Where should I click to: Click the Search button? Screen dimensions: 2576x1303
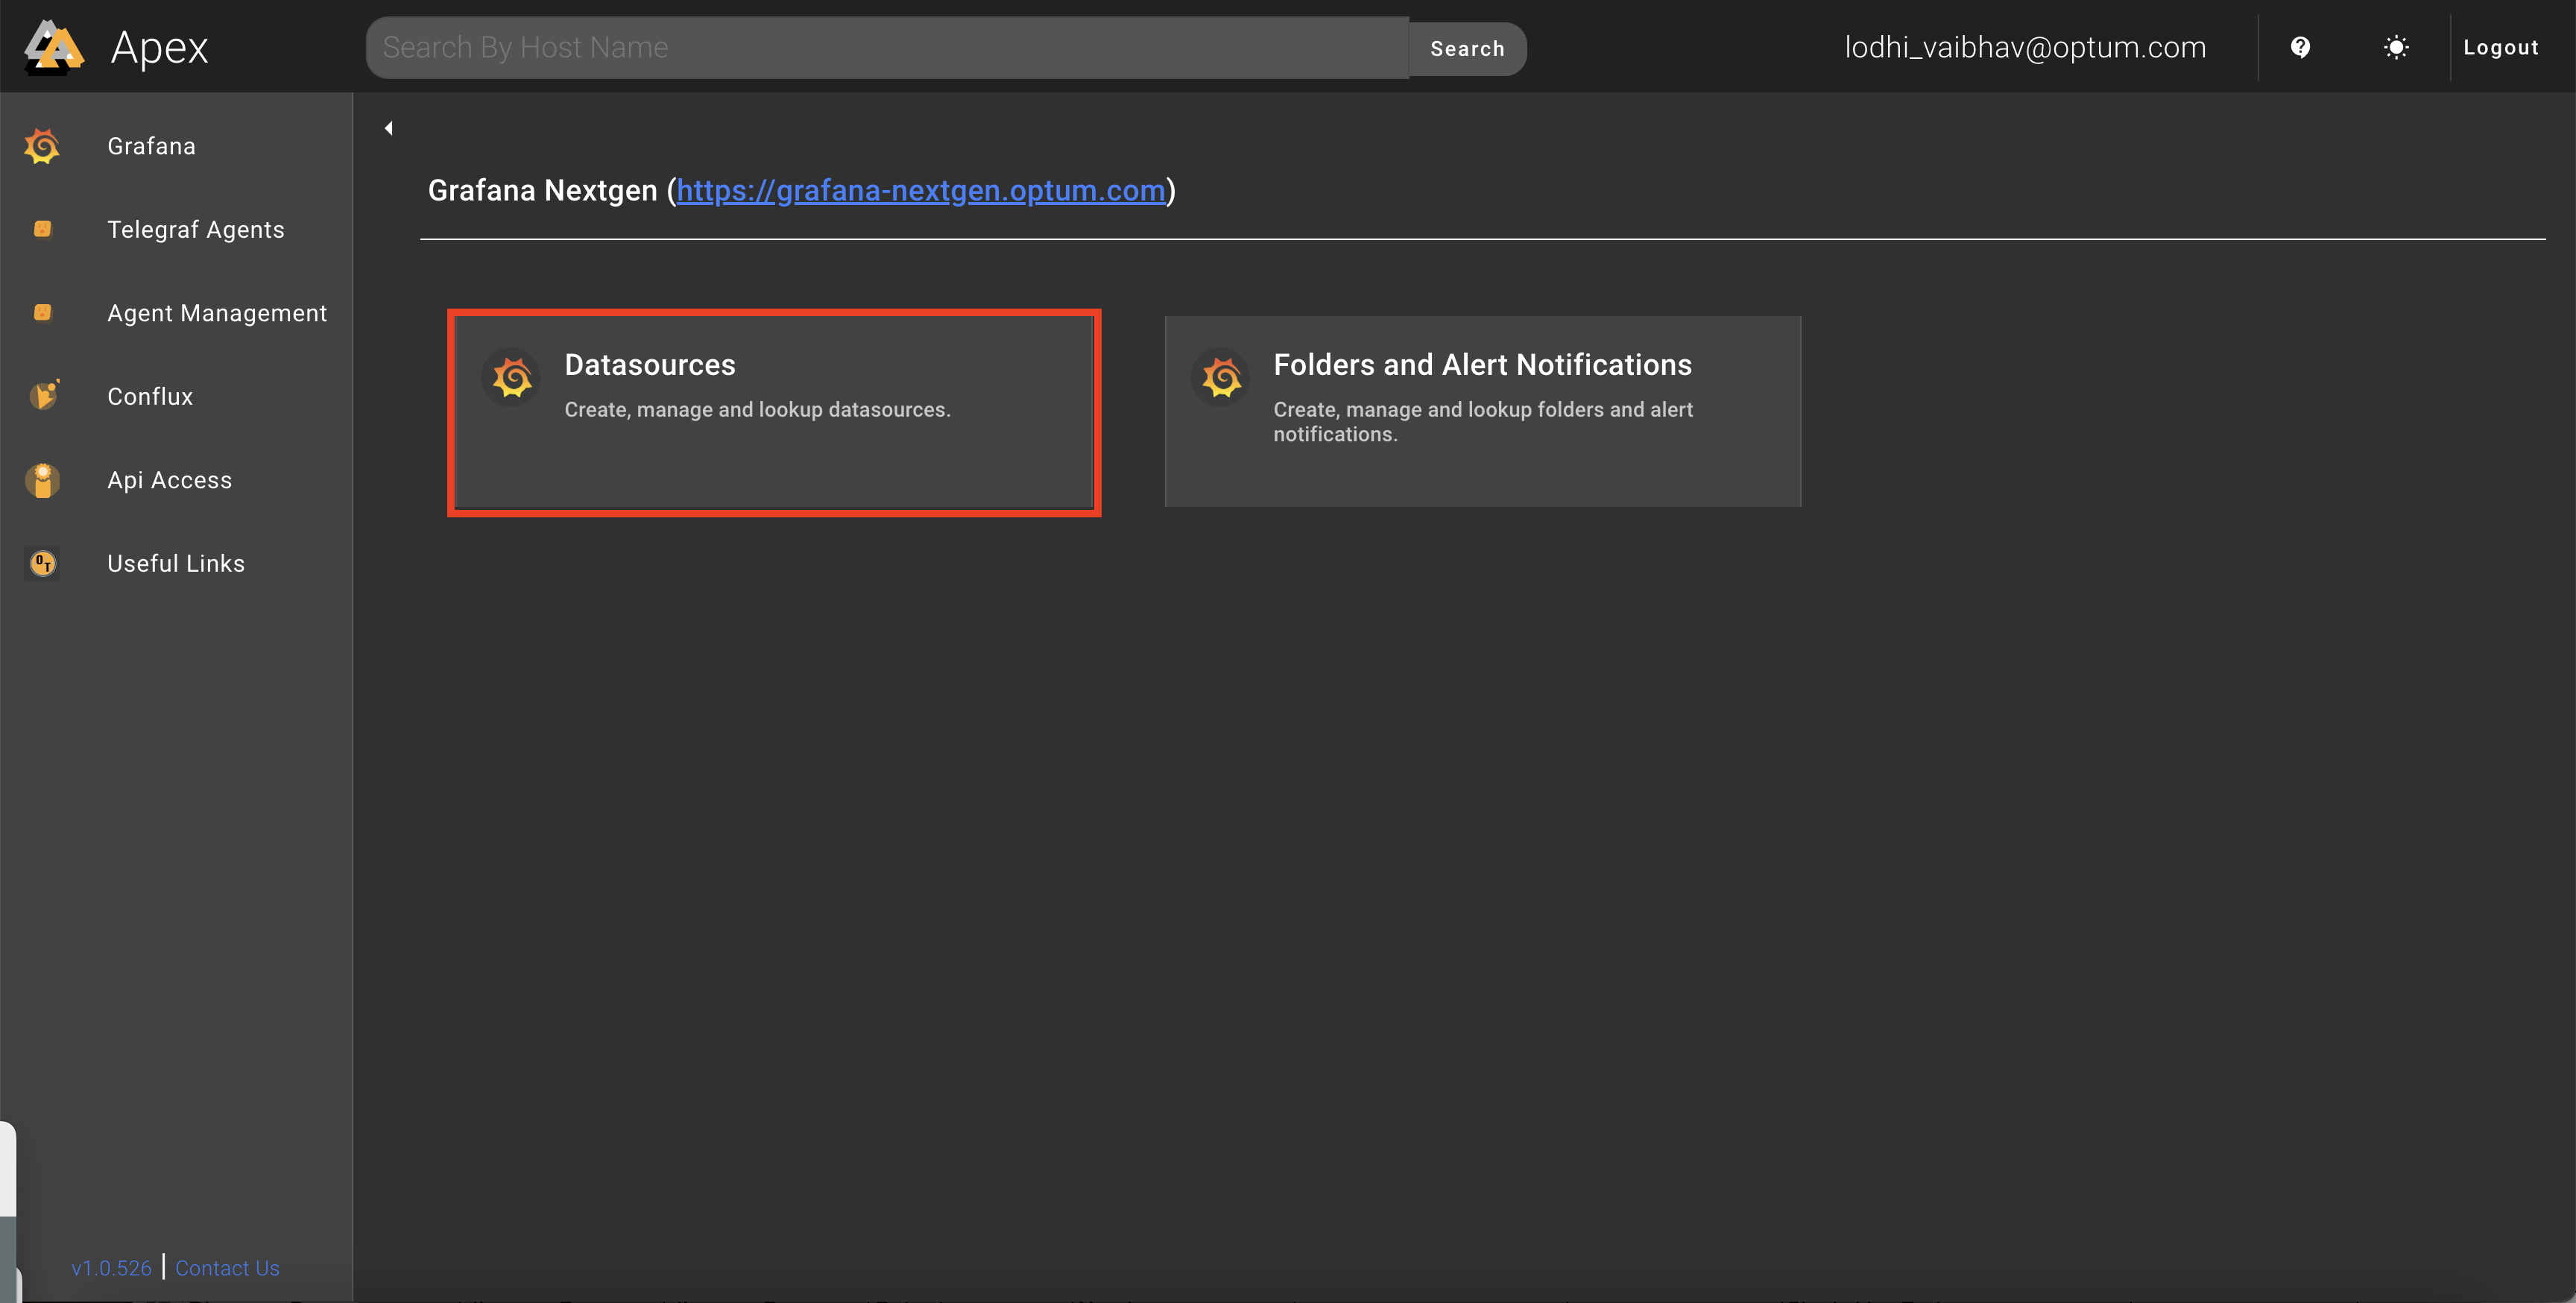(1467, 49)
